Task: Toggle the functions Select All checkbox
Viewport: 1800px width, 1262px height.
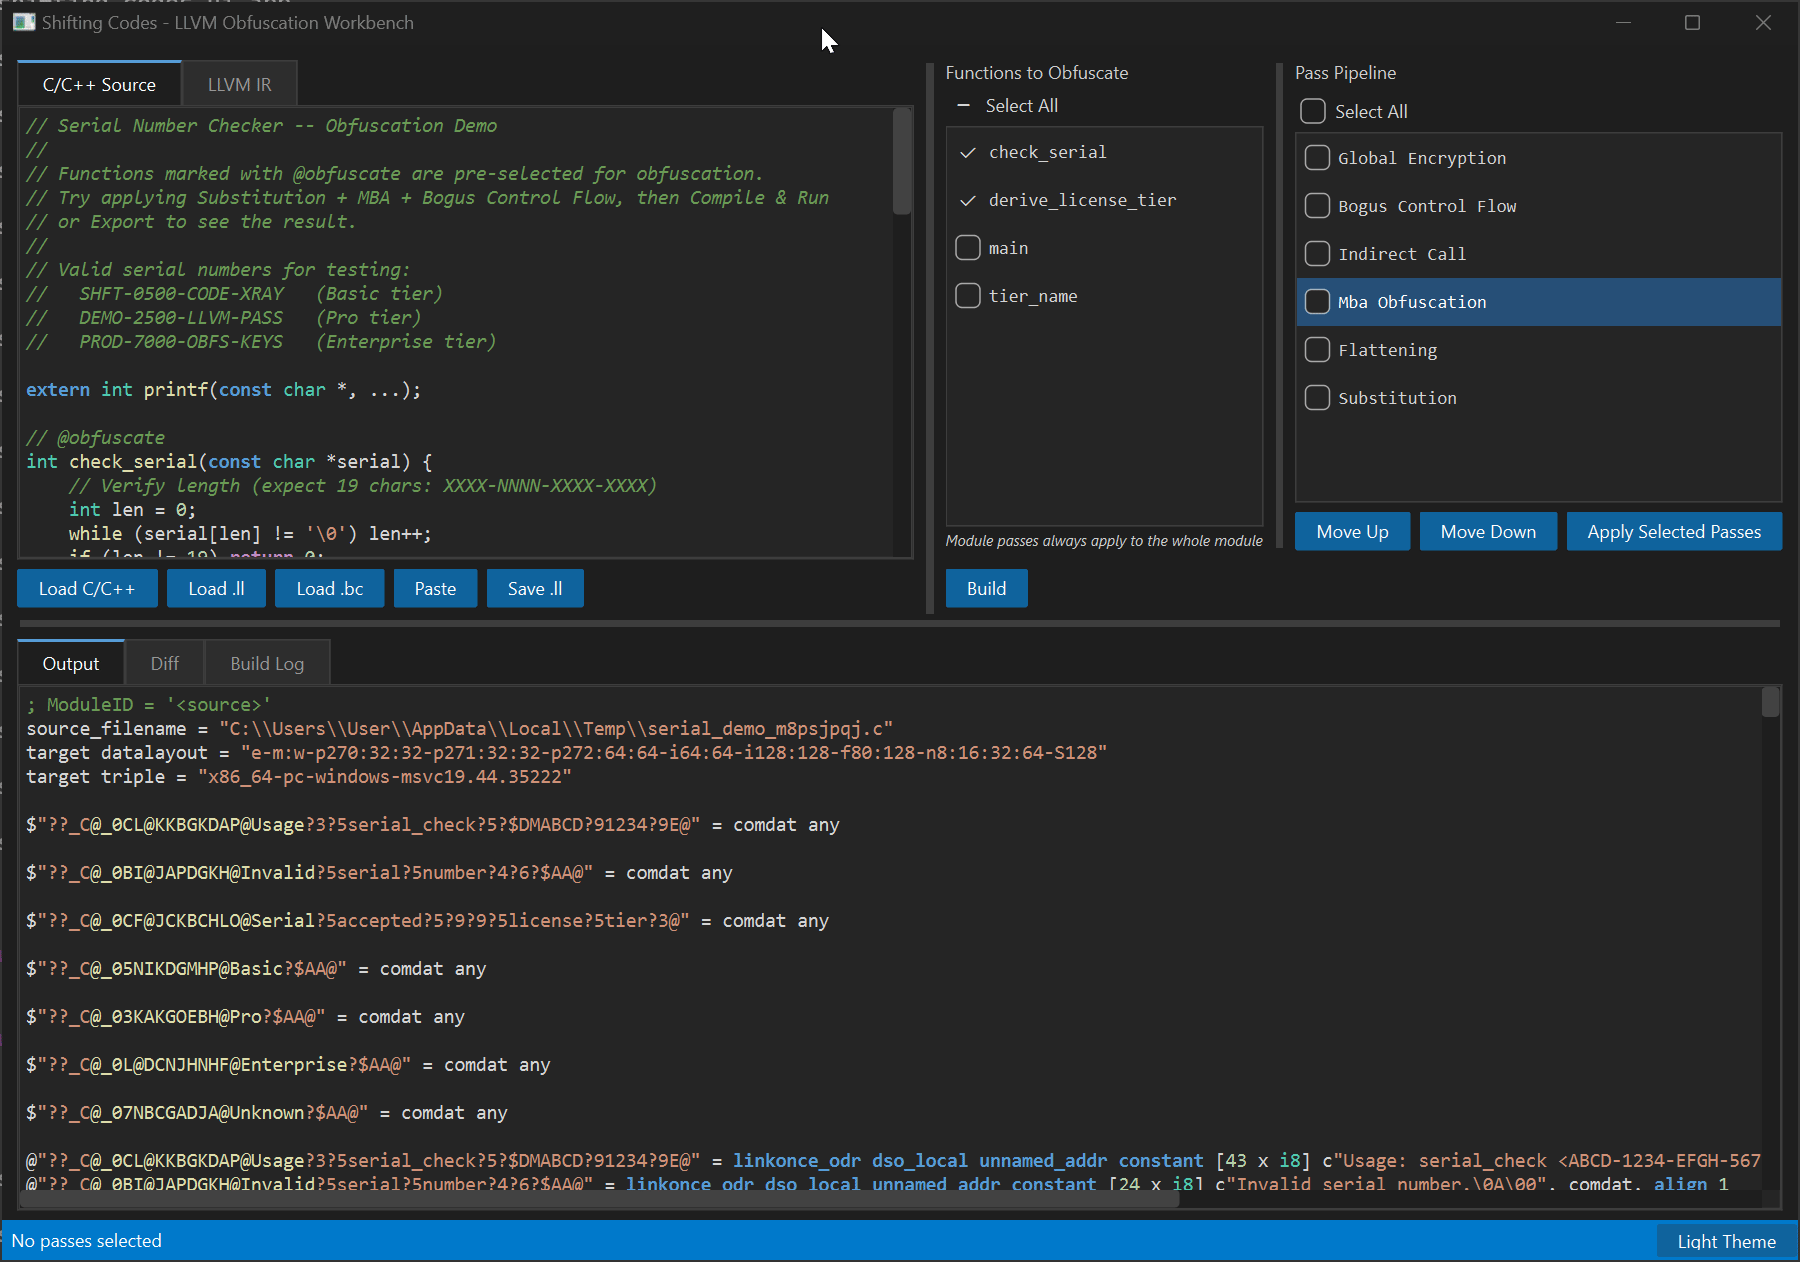Action: pyautogui.click(x=964, y=106)
